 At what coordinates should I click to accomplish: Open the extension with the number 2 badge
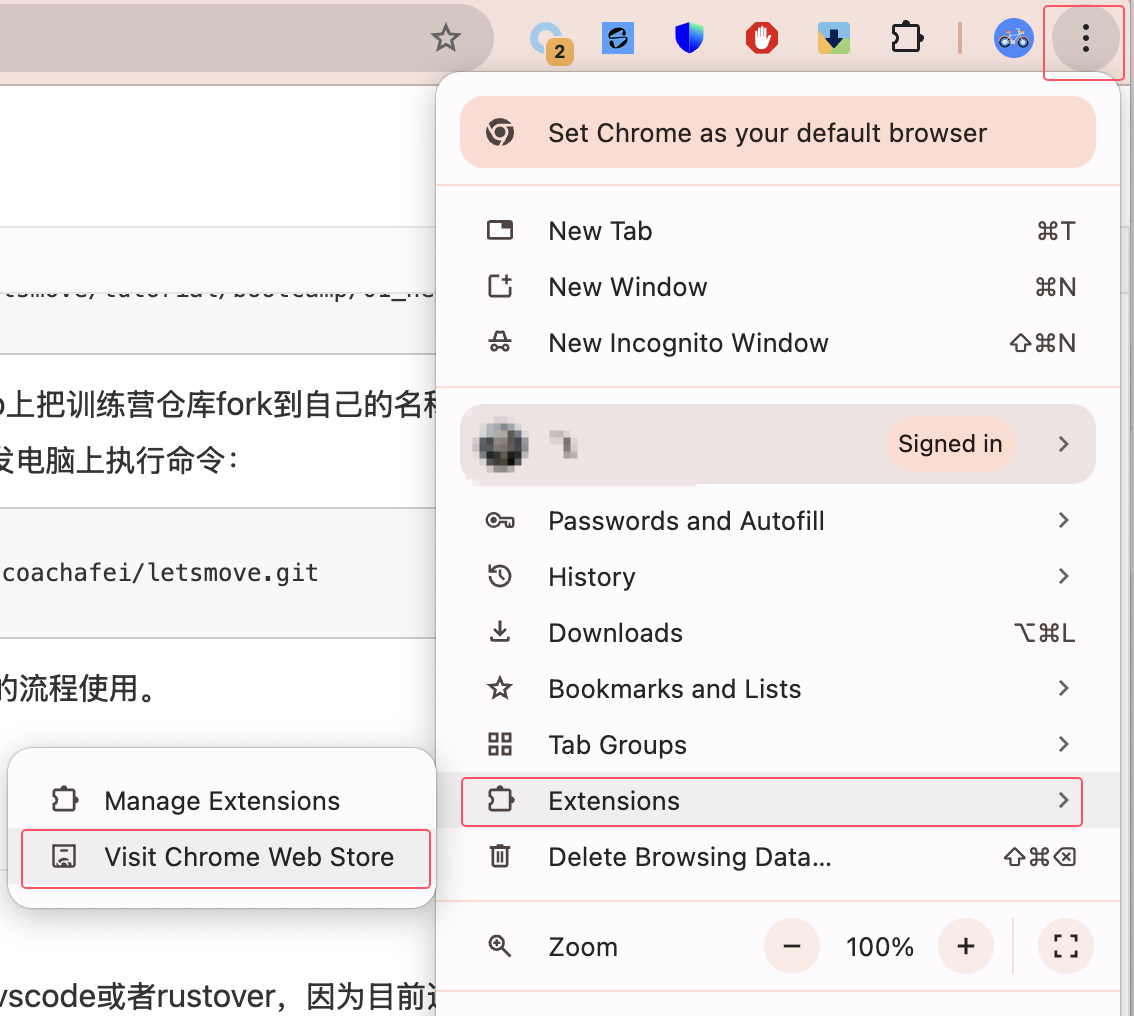550,42
